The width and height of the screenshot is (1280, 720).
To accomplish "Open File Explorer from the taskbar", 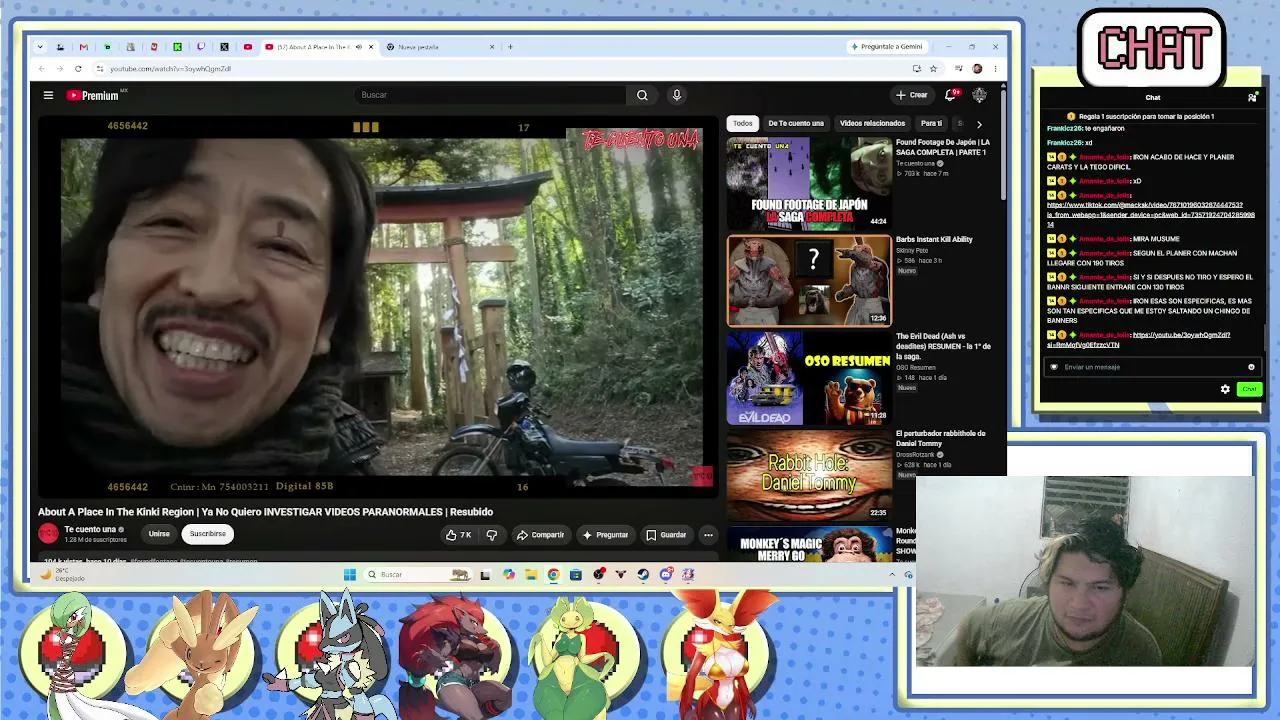I will click(x=530, y=574).
